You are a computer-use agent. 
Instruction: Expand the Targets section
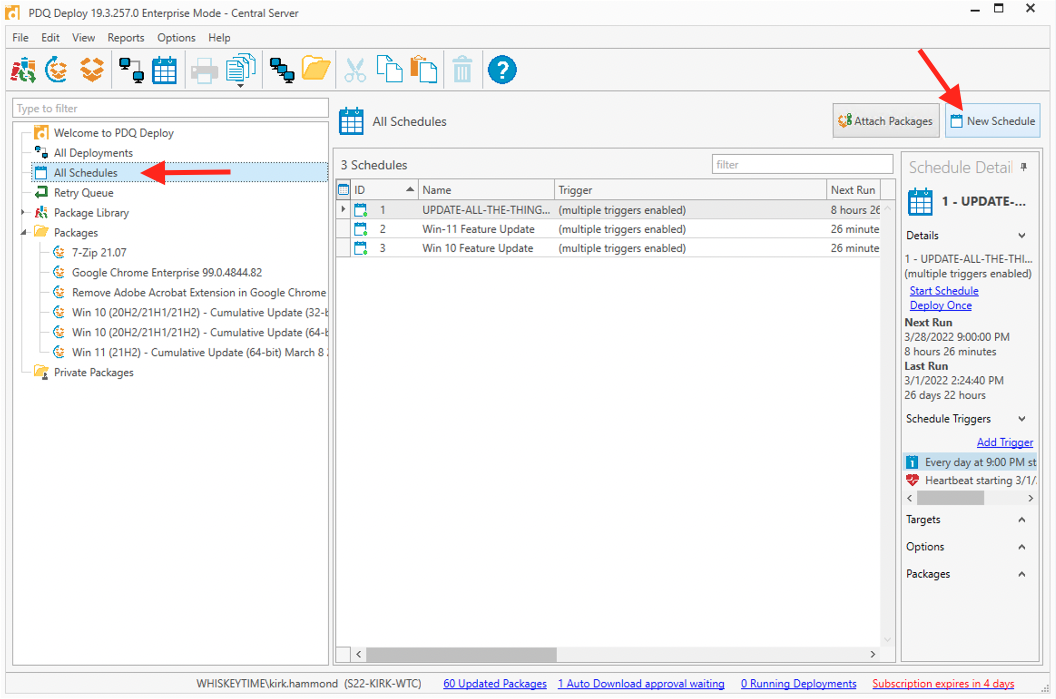click(x=1022, y=520)
